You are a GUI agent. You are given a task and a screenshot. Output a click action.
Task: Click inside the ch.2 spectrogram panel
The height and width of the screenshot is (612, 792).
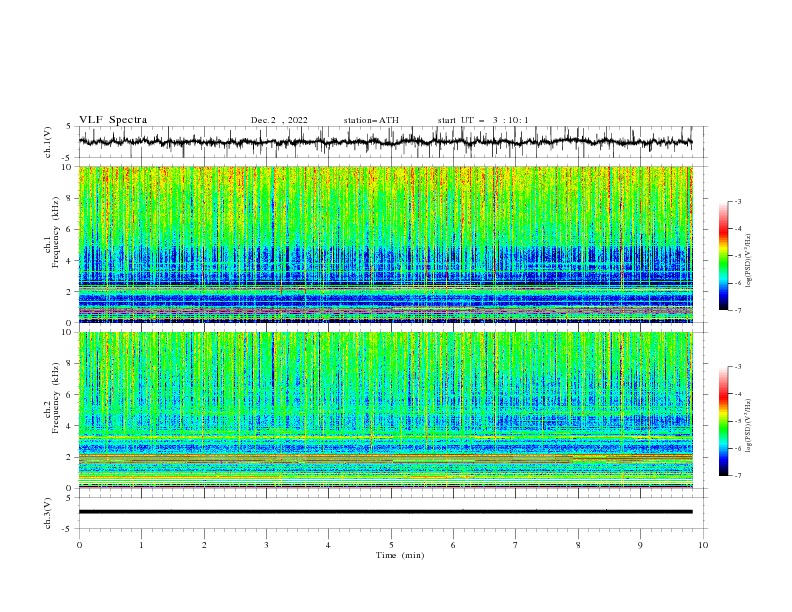[x=385, y=410]
